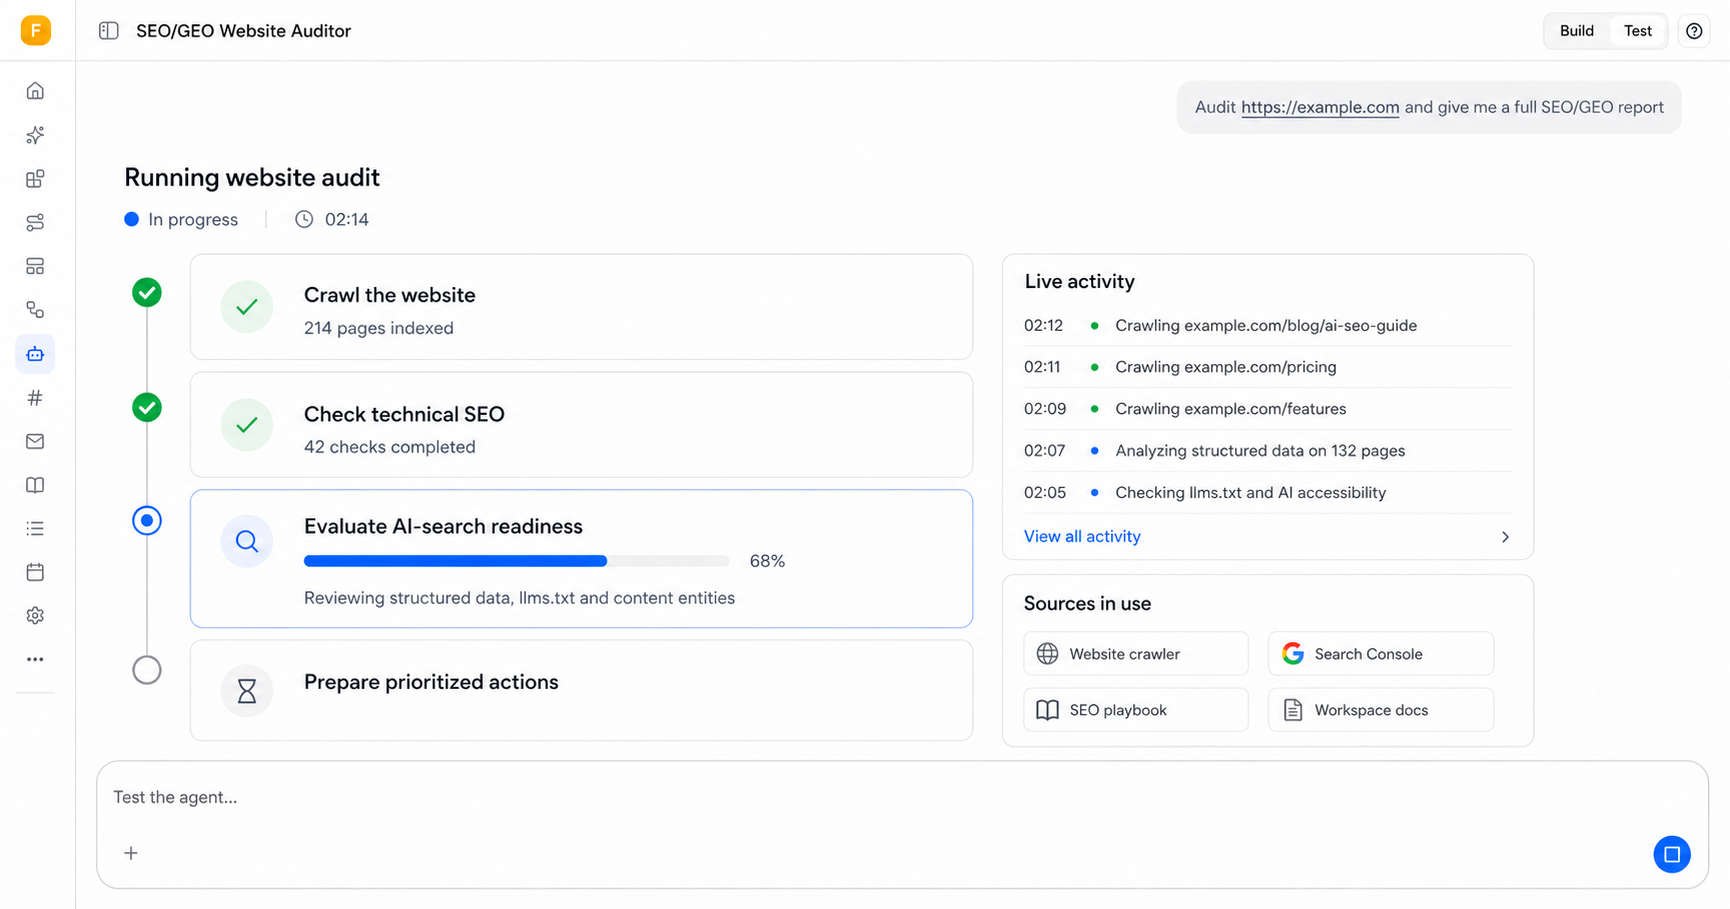Open the calendar icon in sidebar
This screenshot has width=1730, height=909.
pos(35,572)
